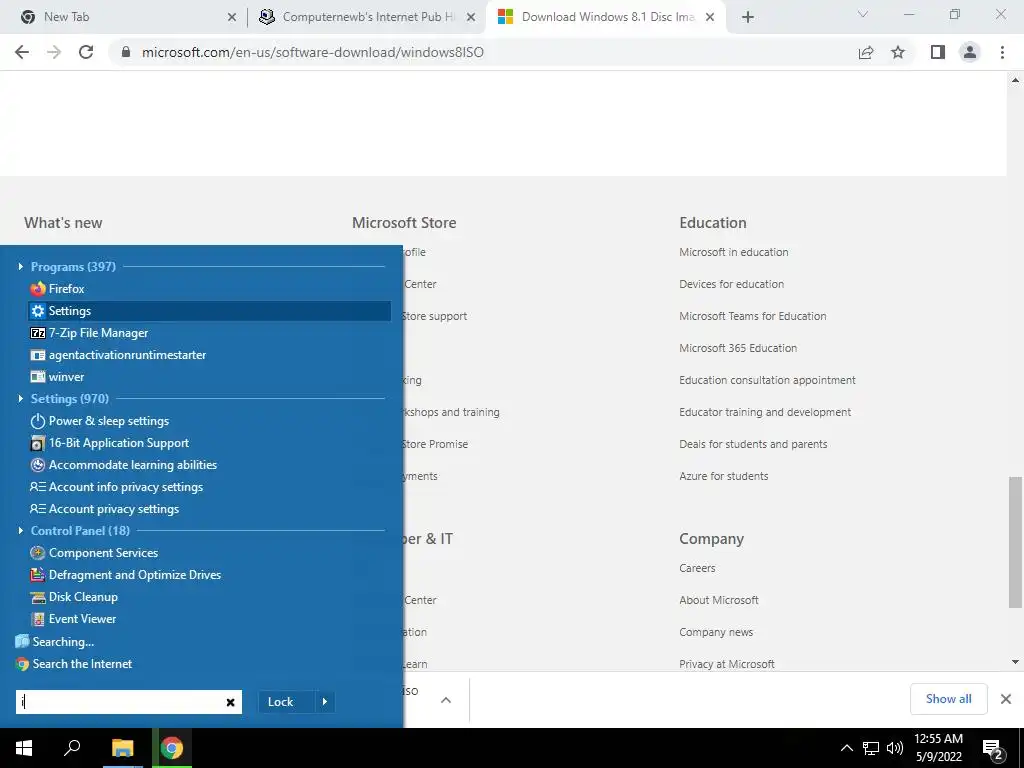Launch 7-Zip File Manager
This screenshot has height=768, width=1024.
tap(89, 333)
